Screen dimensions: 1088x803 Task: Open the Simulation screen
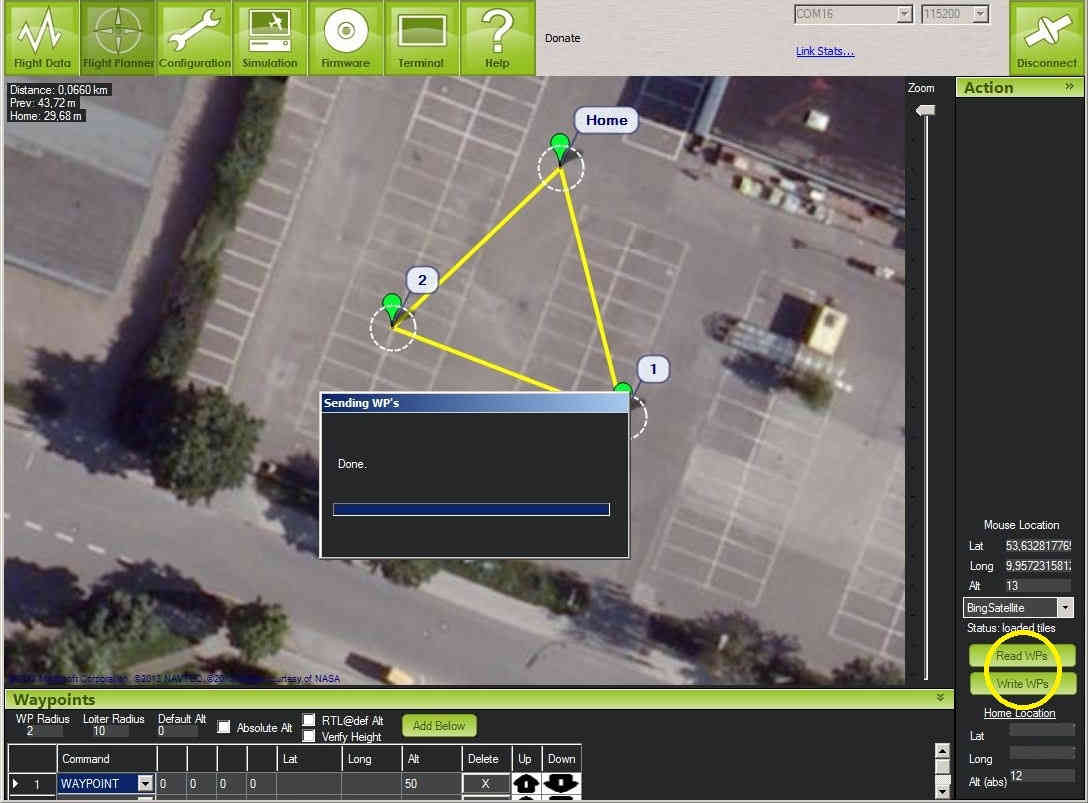[x=270, y=38]
